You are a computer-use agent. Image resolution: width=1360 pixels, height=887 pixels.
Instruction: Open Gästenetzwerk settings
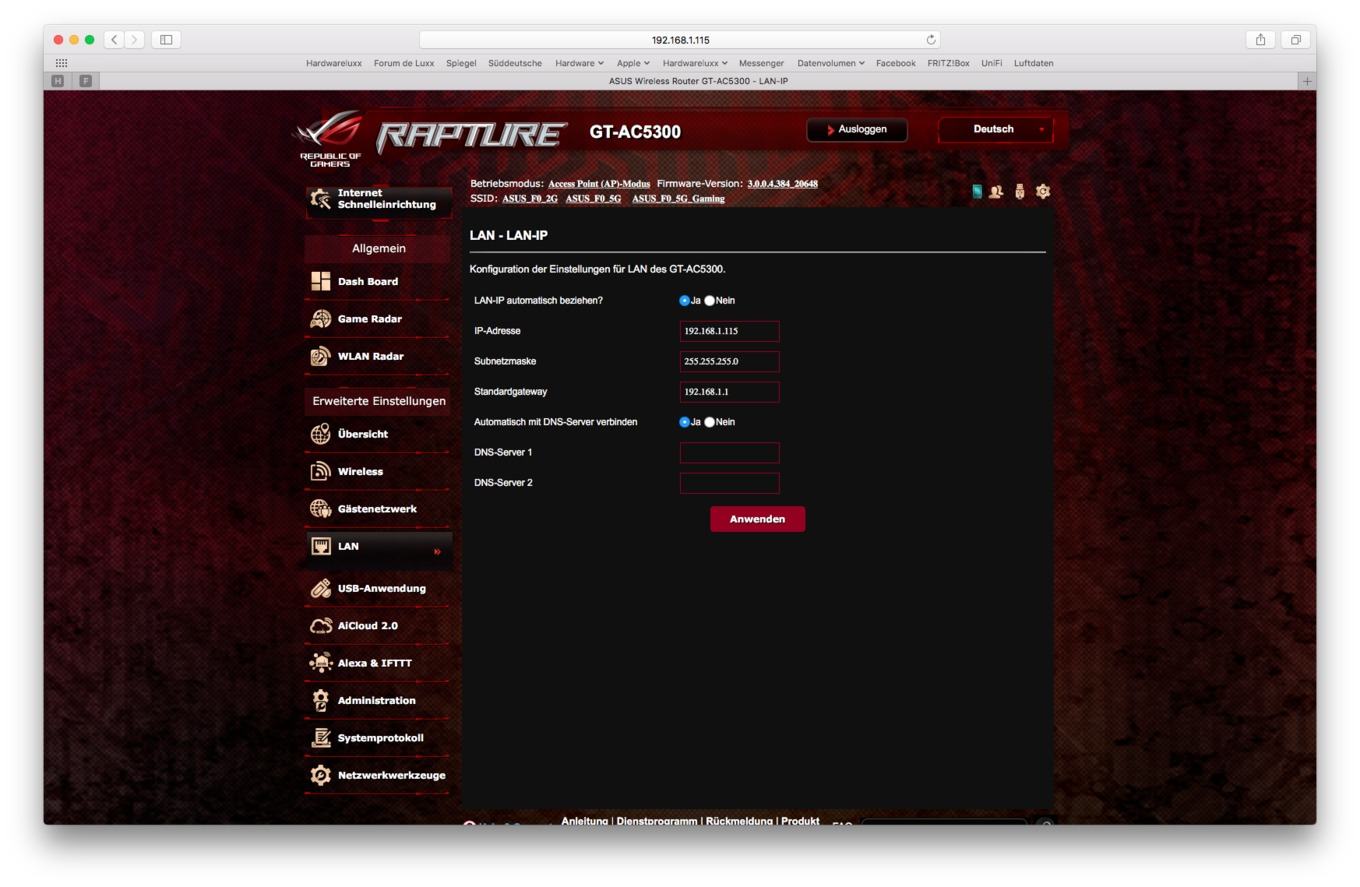(378, 509)
